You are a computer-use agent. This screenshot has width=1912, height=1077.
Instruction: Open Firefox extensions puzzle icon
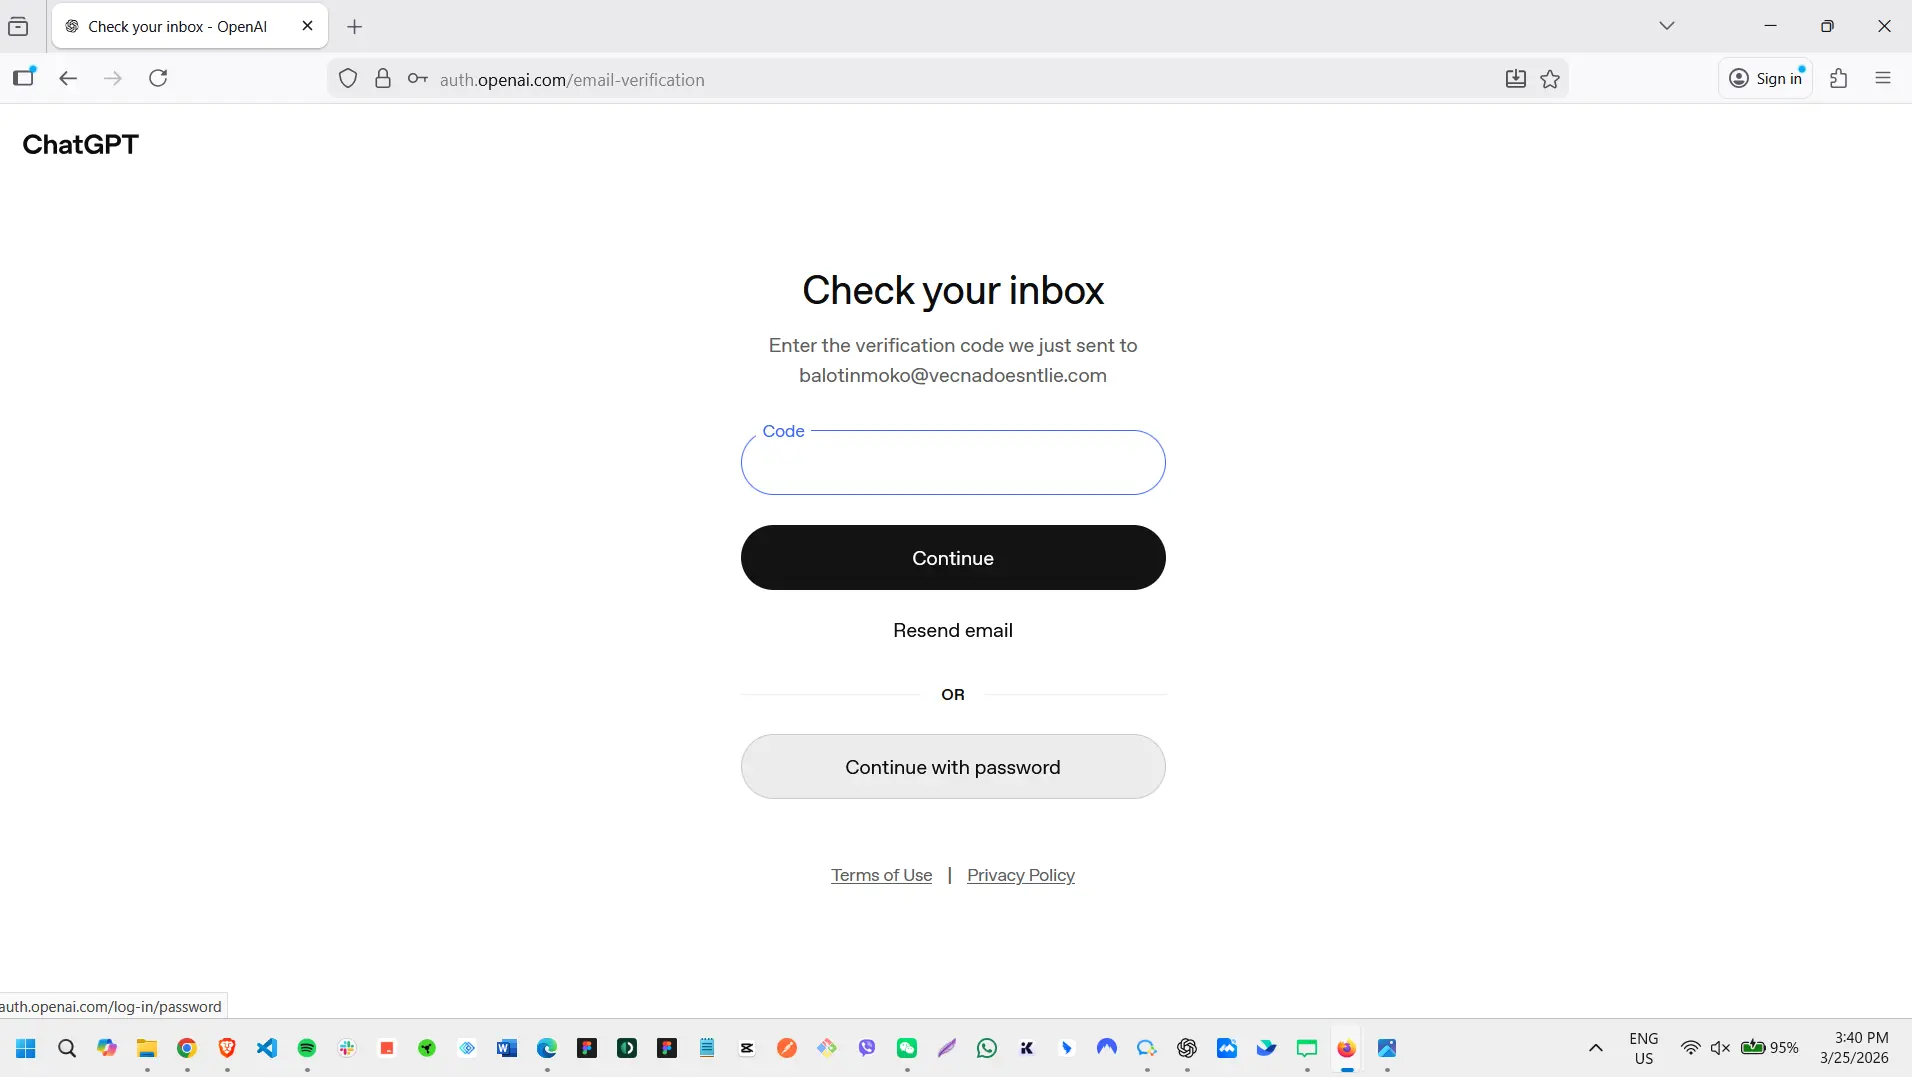1838,79
